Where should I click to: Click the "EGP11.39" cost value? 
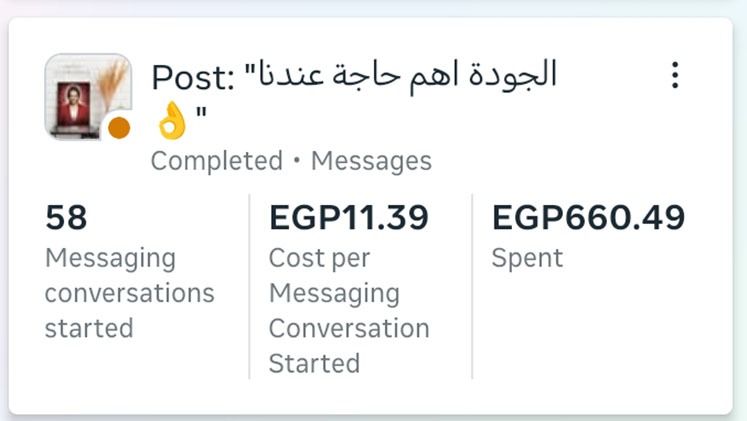pos(349,217)
